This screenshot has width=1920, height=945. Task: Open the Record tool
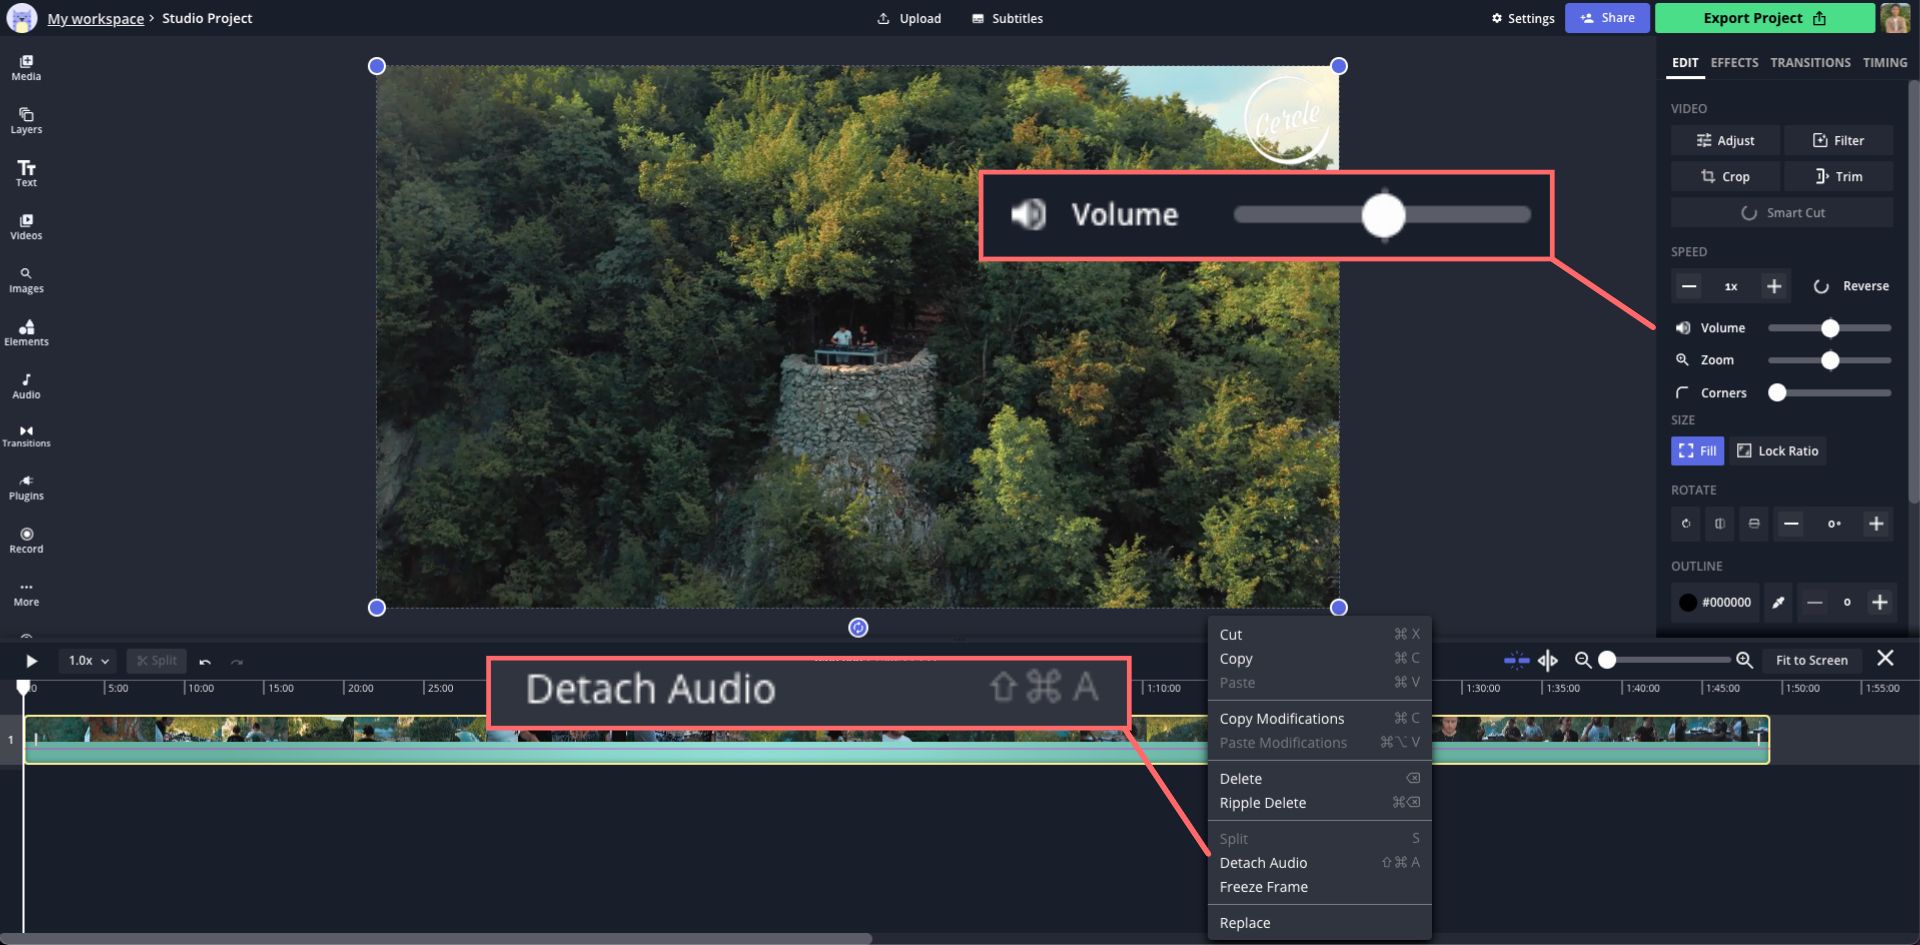[26, 539]
